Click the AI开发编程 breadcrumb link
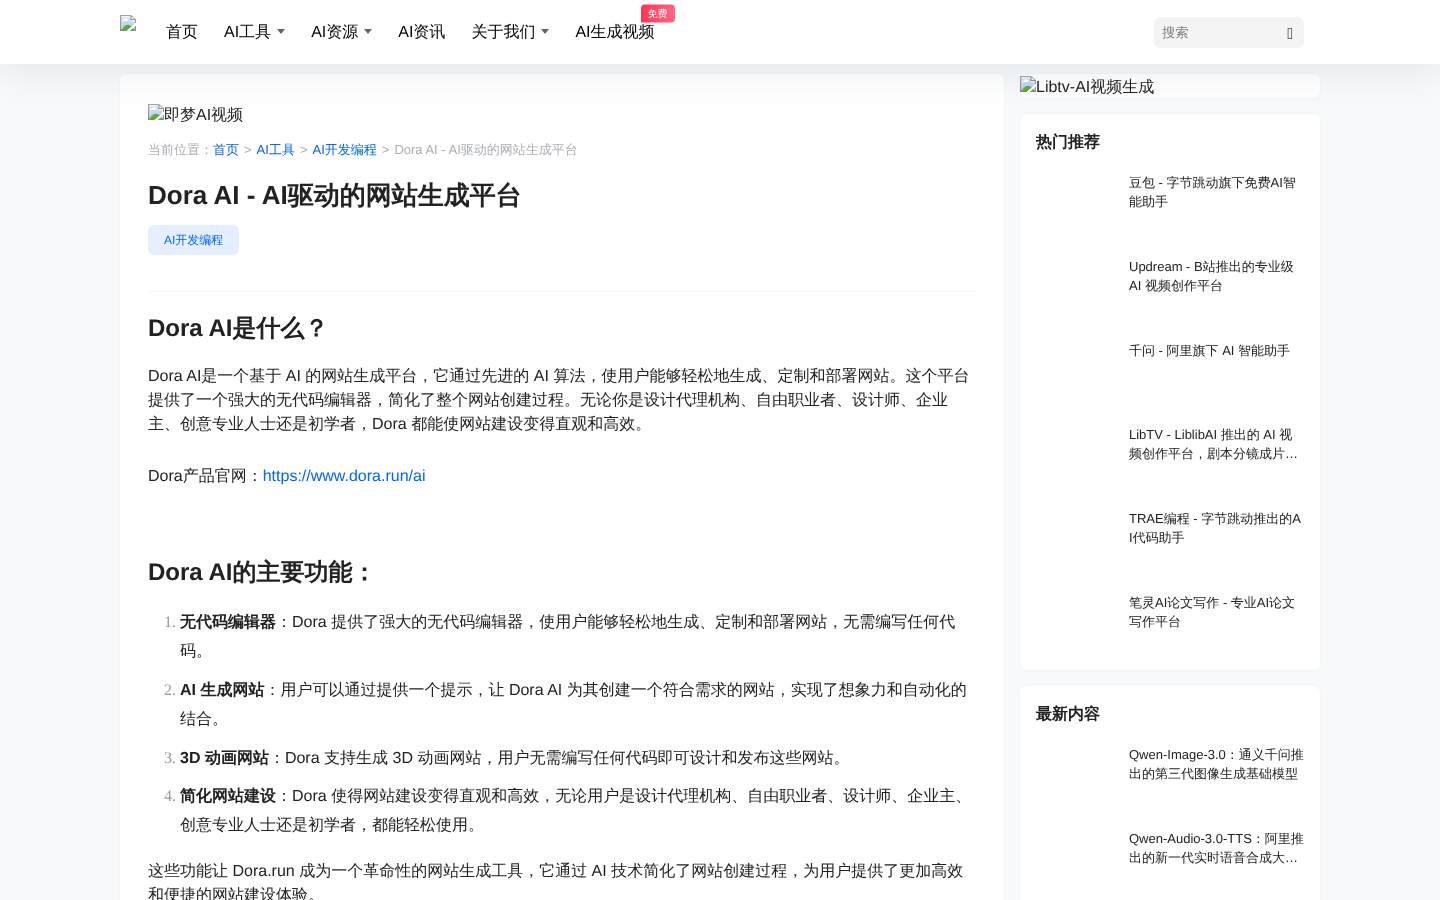The image size is (1440, 900). (x=344, y=150)
